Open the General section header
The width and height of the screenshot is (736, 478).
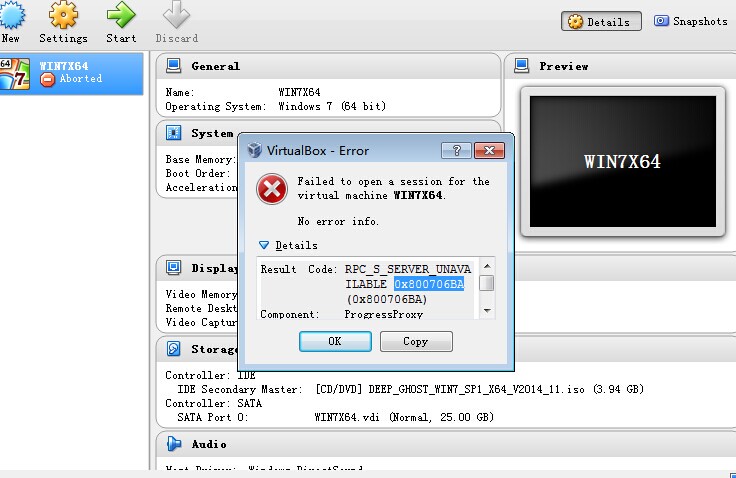(329, 66)
